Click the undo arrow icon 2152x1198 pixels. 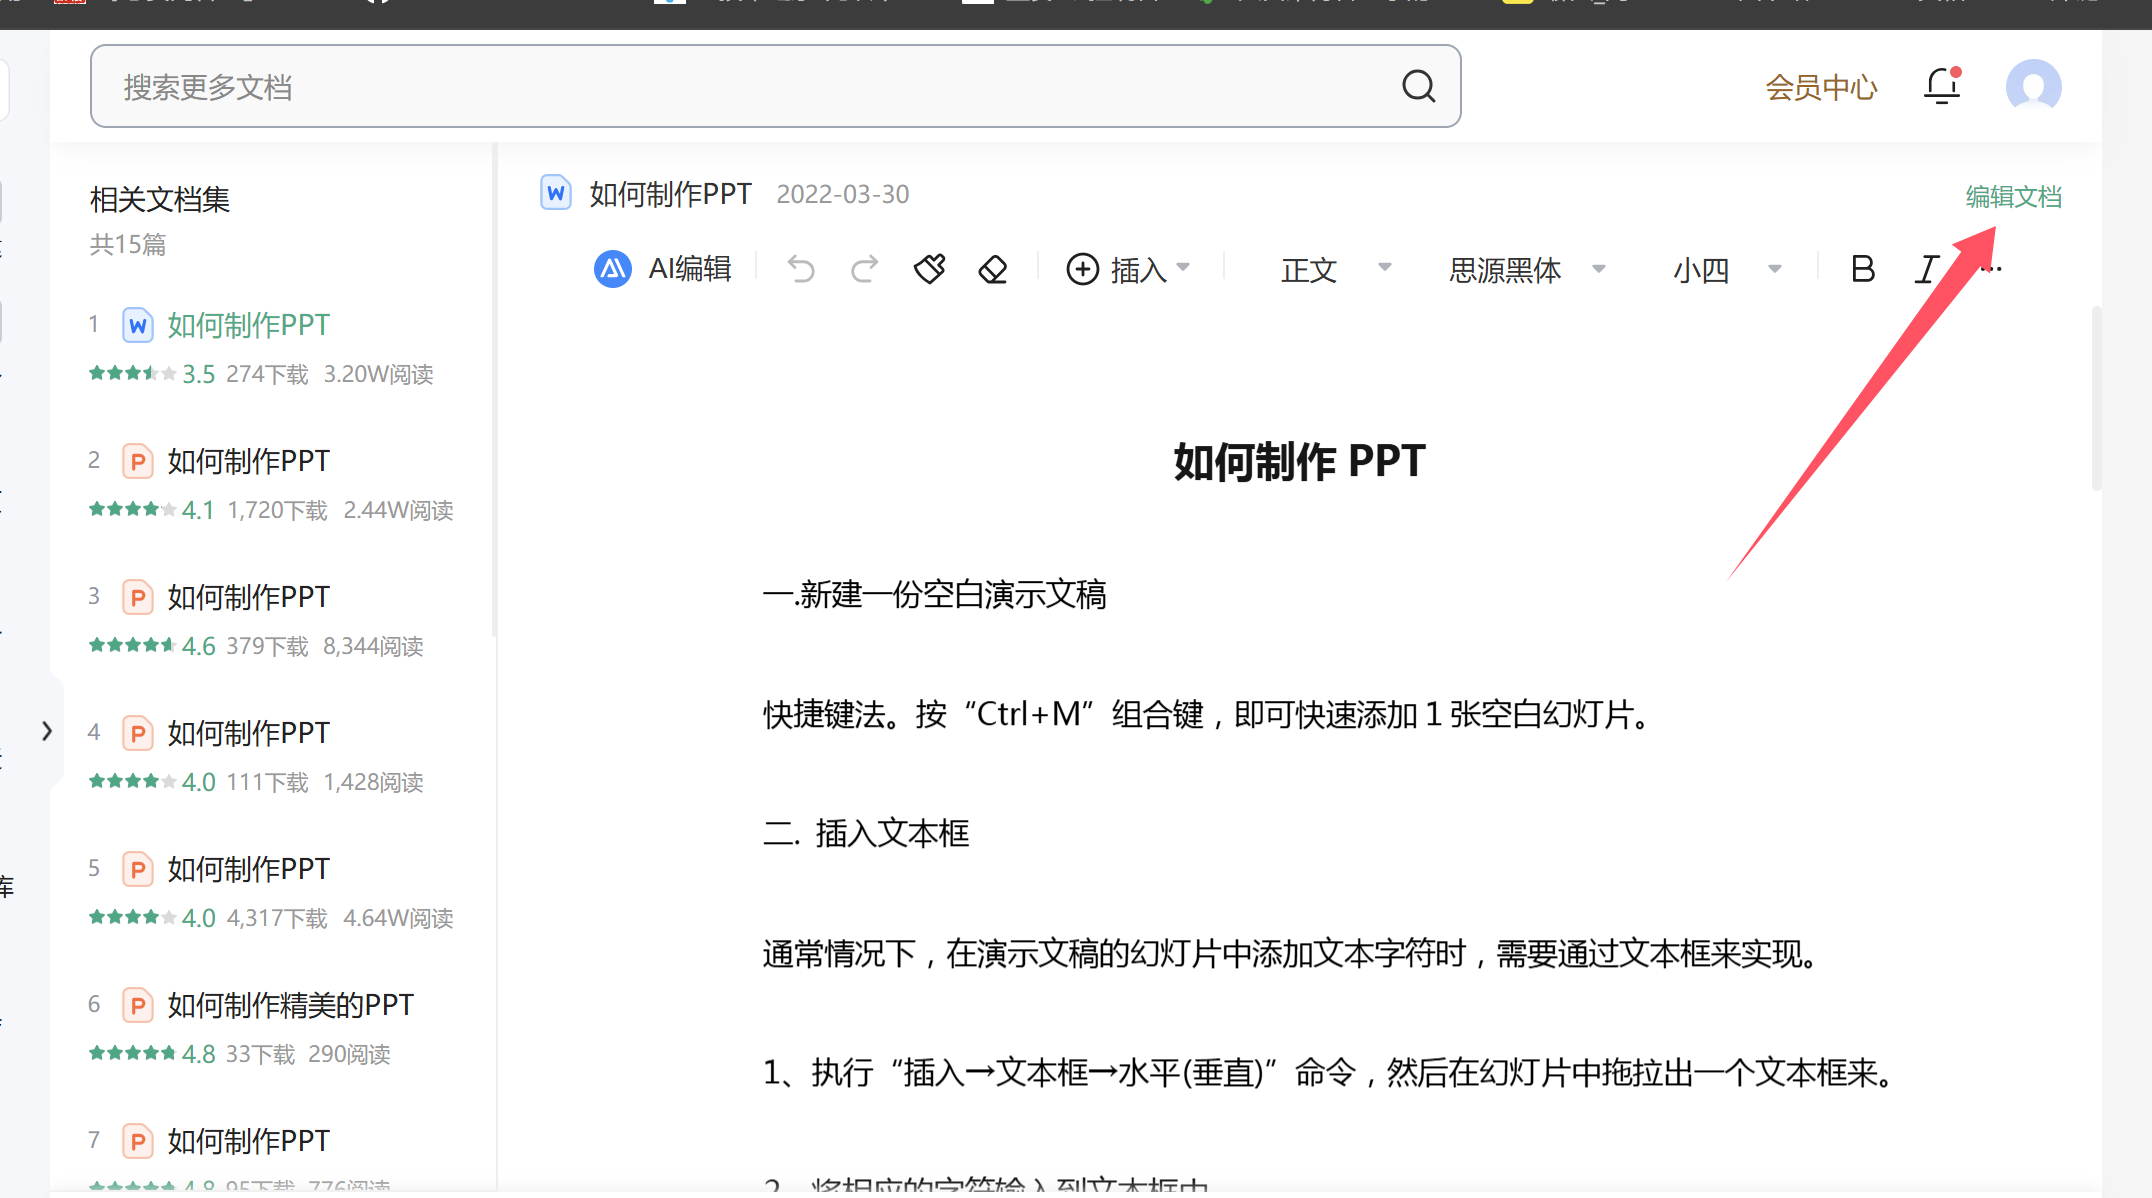(801, 269)
